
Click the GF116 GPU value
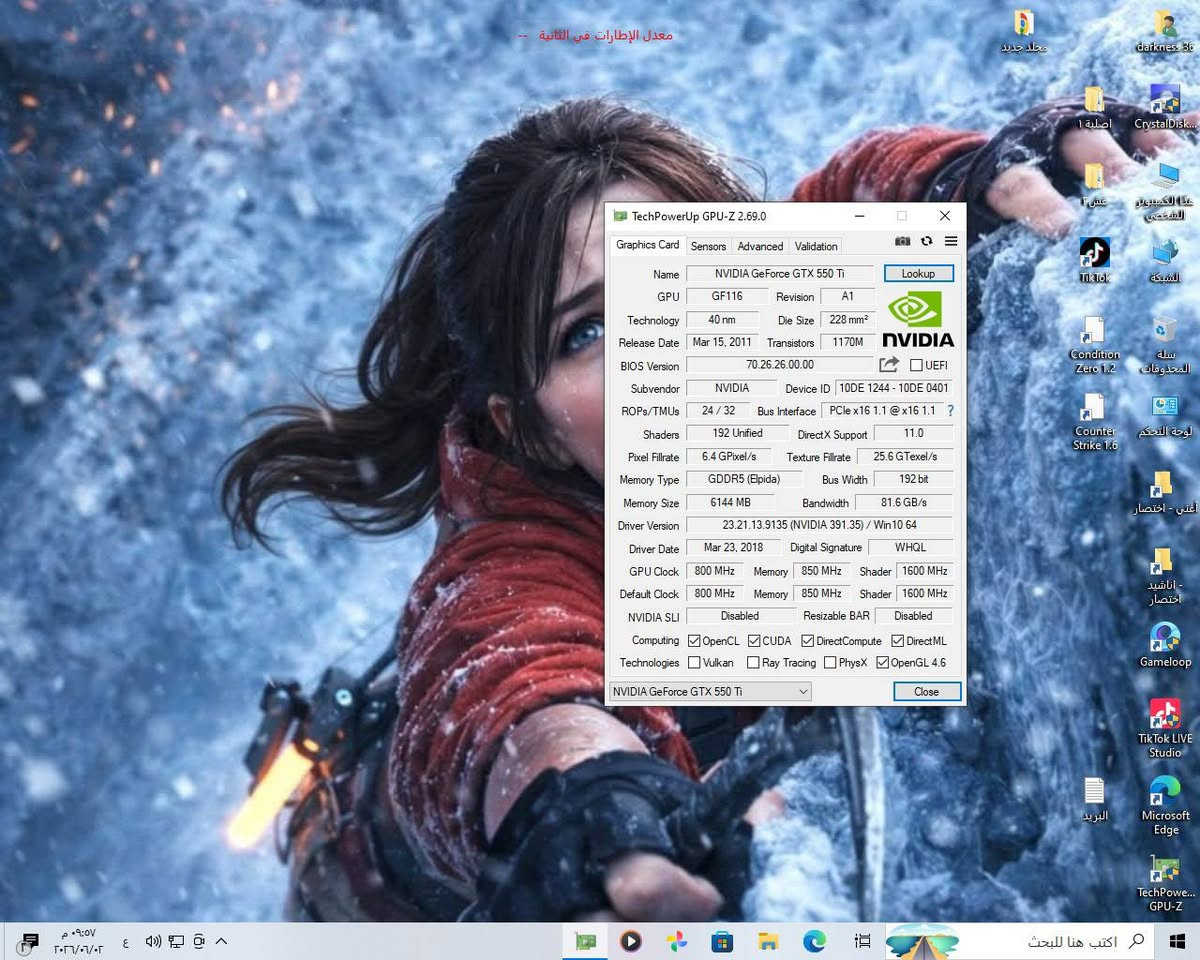click(x=727, y=296)
